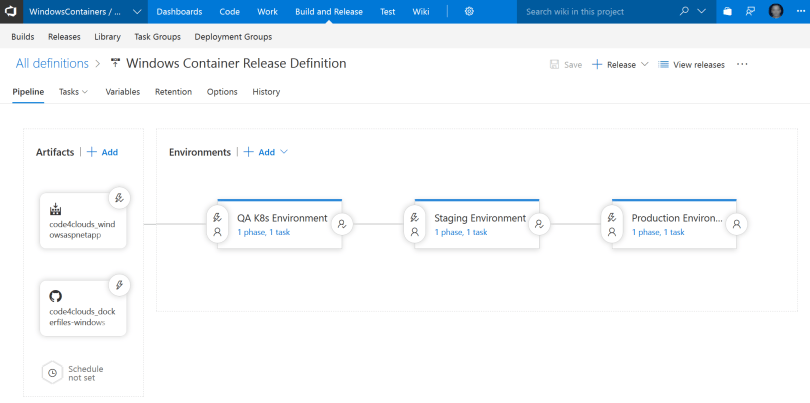The image size is (810, 403).
Task: Go to the Library page
Action: (107, 37)
